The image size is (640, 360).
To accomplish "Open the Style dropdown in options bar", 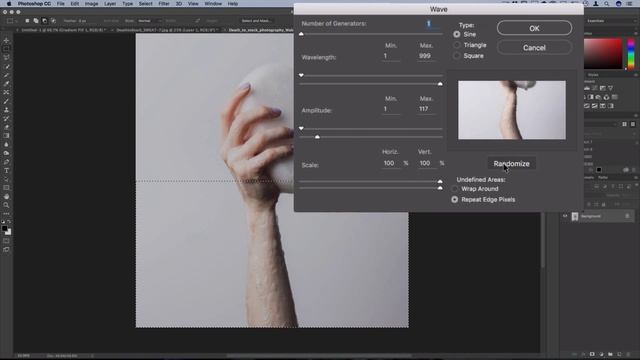I will (150, 21).
